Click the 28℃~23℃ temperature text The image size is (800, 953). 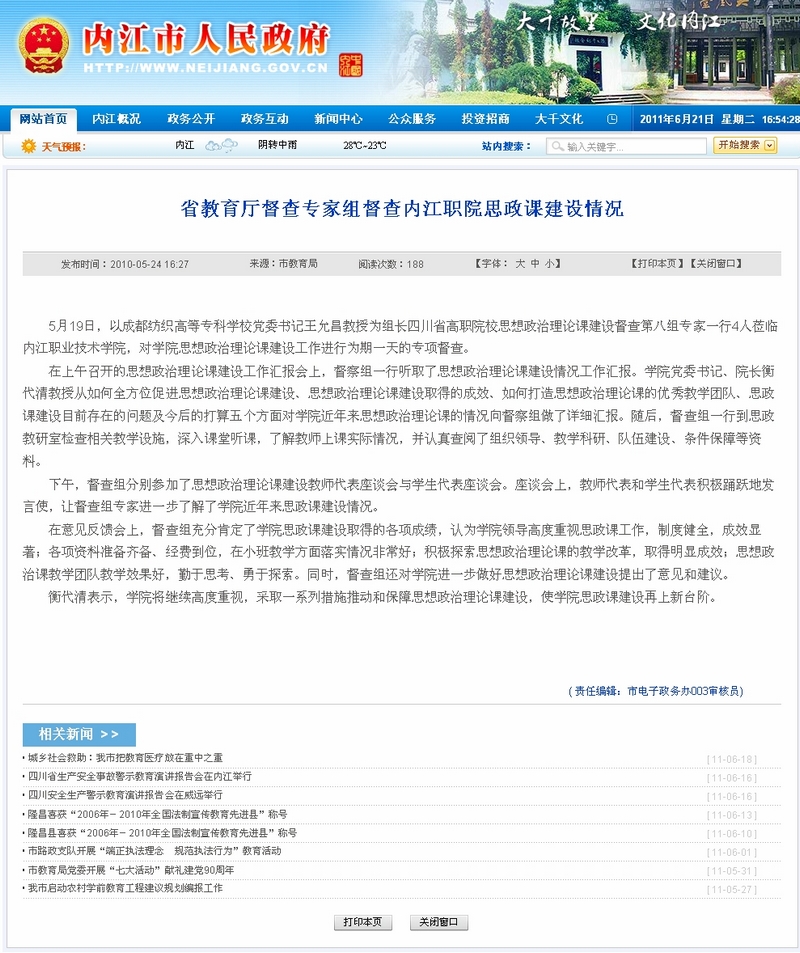tap(364, 145)
